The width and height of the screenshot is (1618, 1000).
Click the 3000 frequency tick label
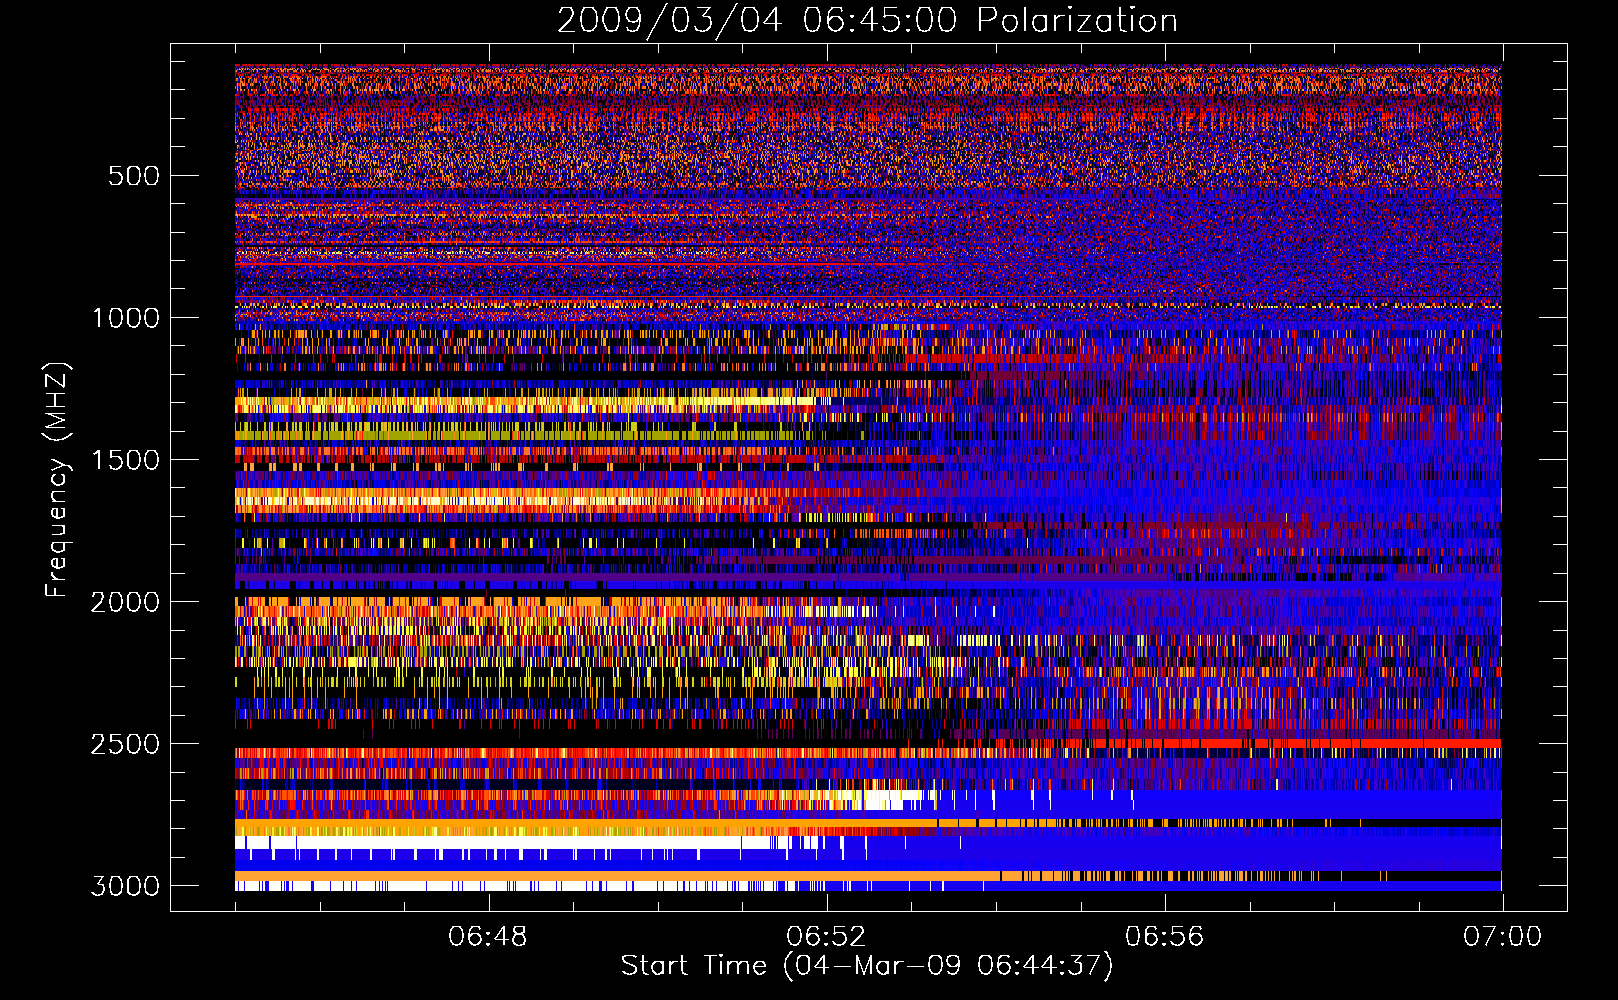point(125,886)
